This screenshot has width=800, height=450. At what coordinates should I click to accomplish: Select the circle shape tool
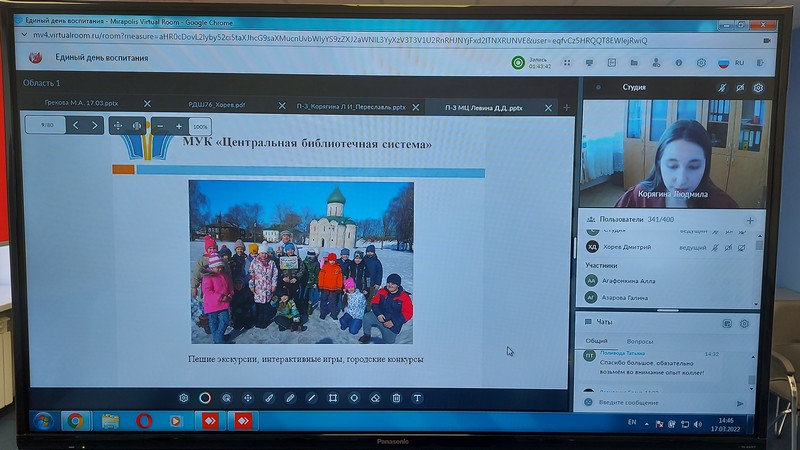(x=354, y=398)
